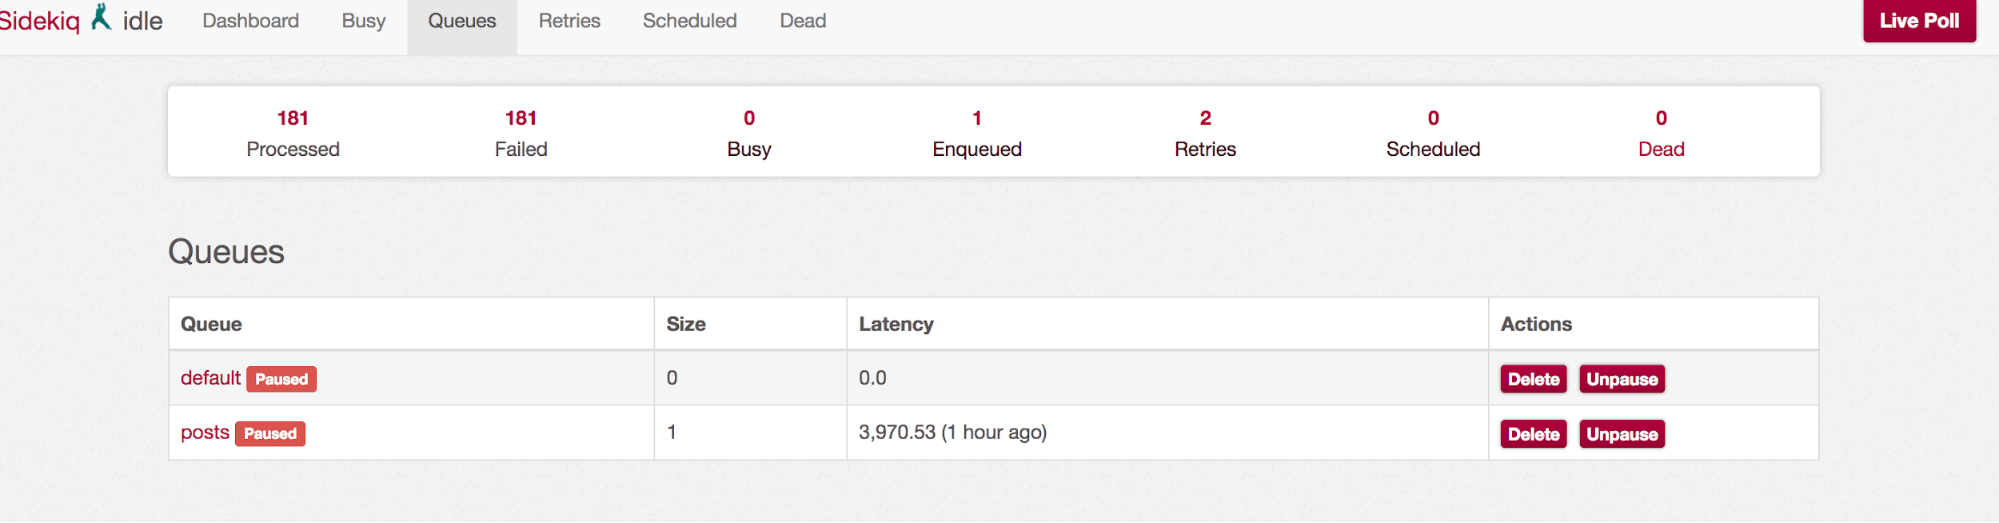The height and width of the screenshot is (523, 1999).
Task: Click the Actions column header
Action: pos(1536,324)
